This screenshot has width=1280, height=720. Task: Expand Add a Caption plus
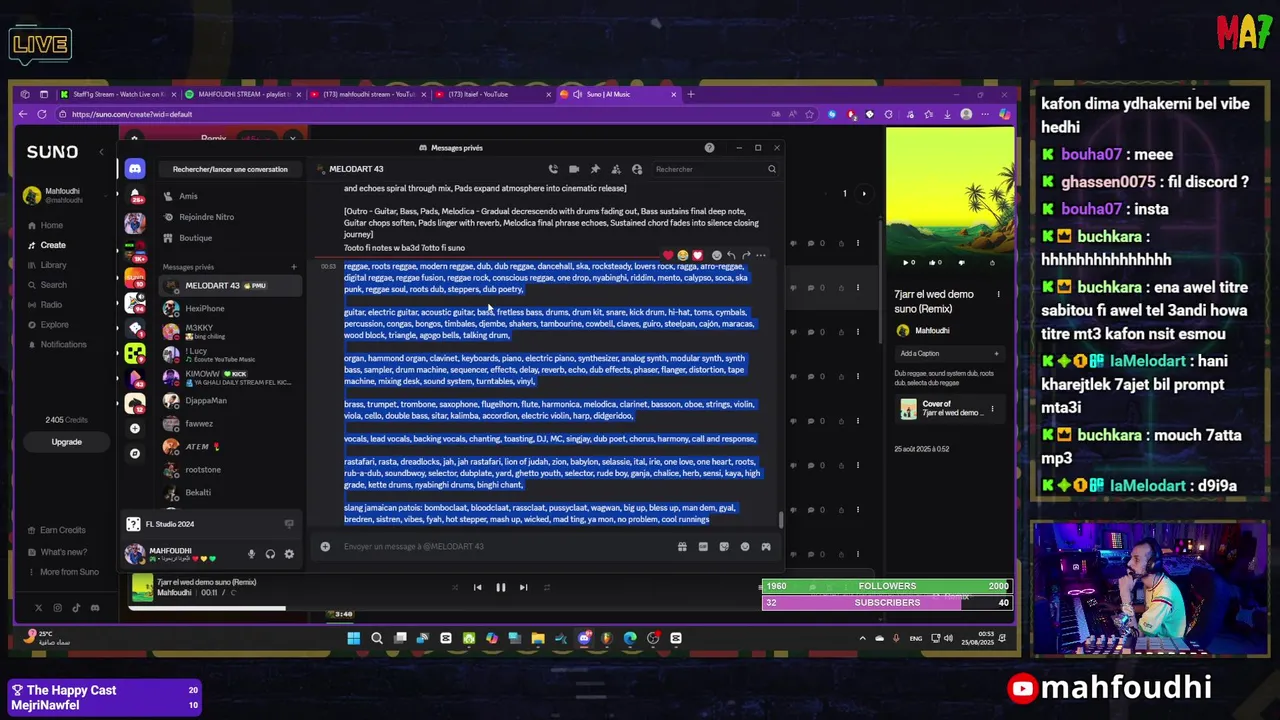(996, 353)
